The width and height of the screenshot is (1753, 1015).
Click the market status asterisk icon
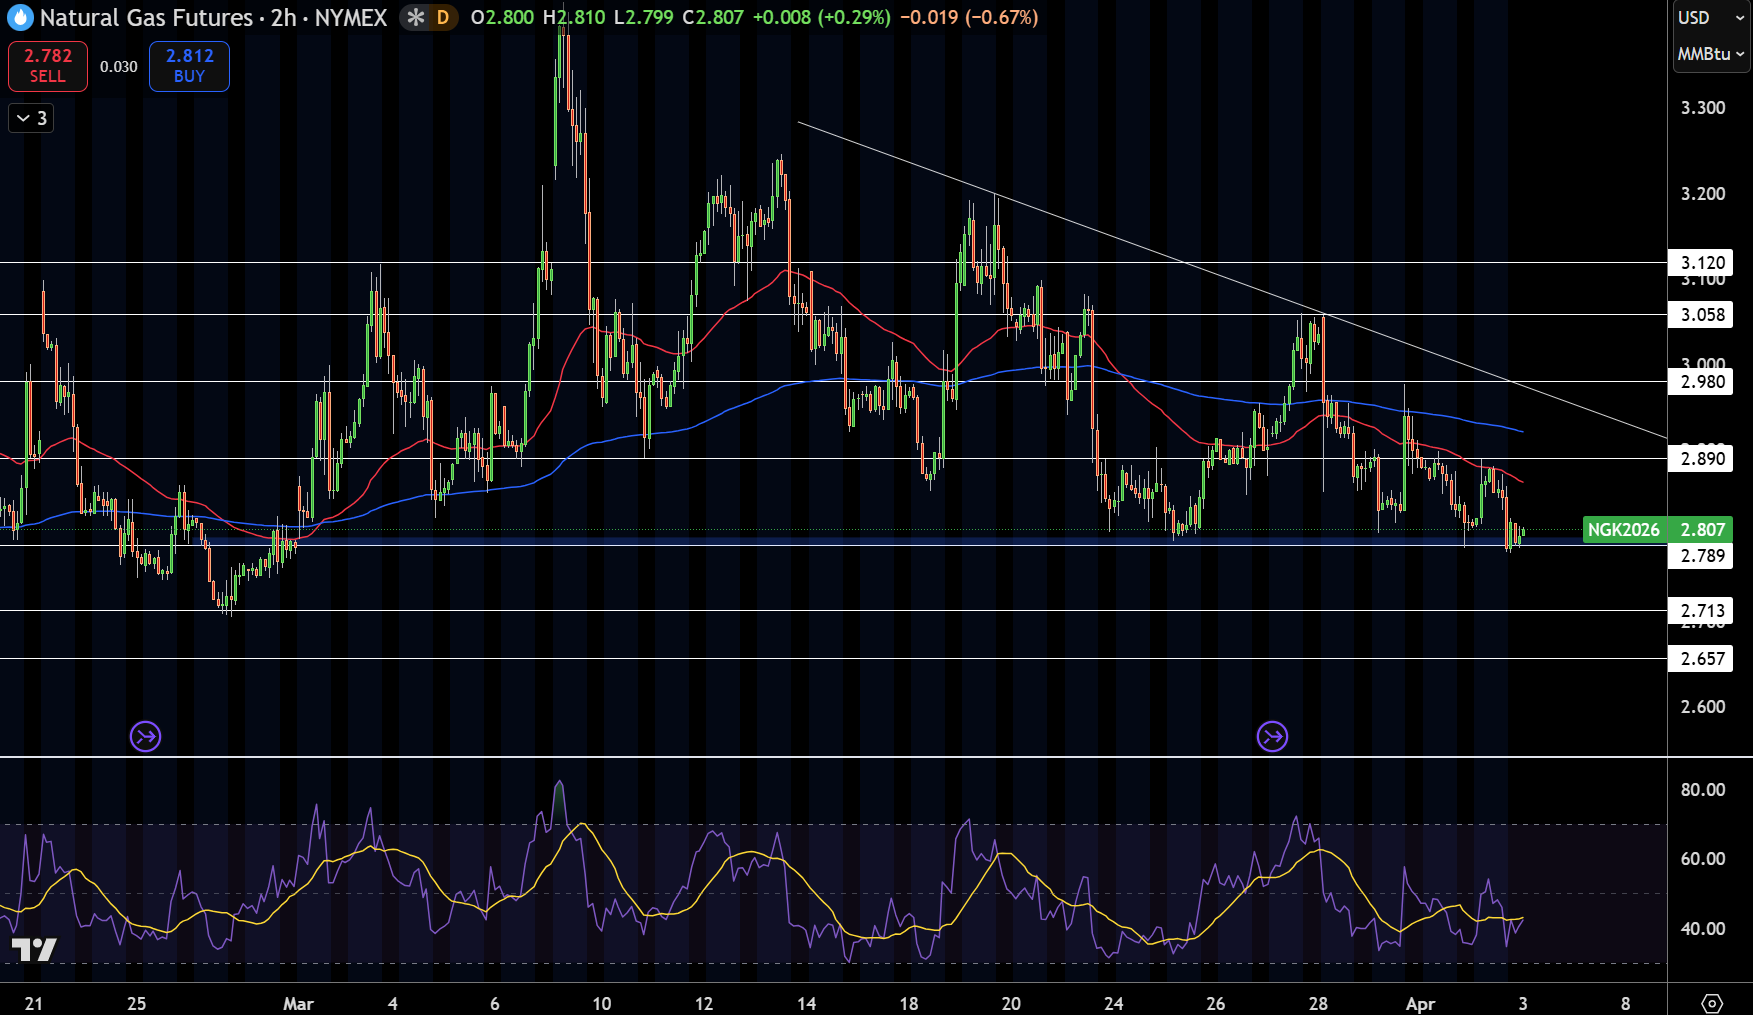tap(416, 18)
